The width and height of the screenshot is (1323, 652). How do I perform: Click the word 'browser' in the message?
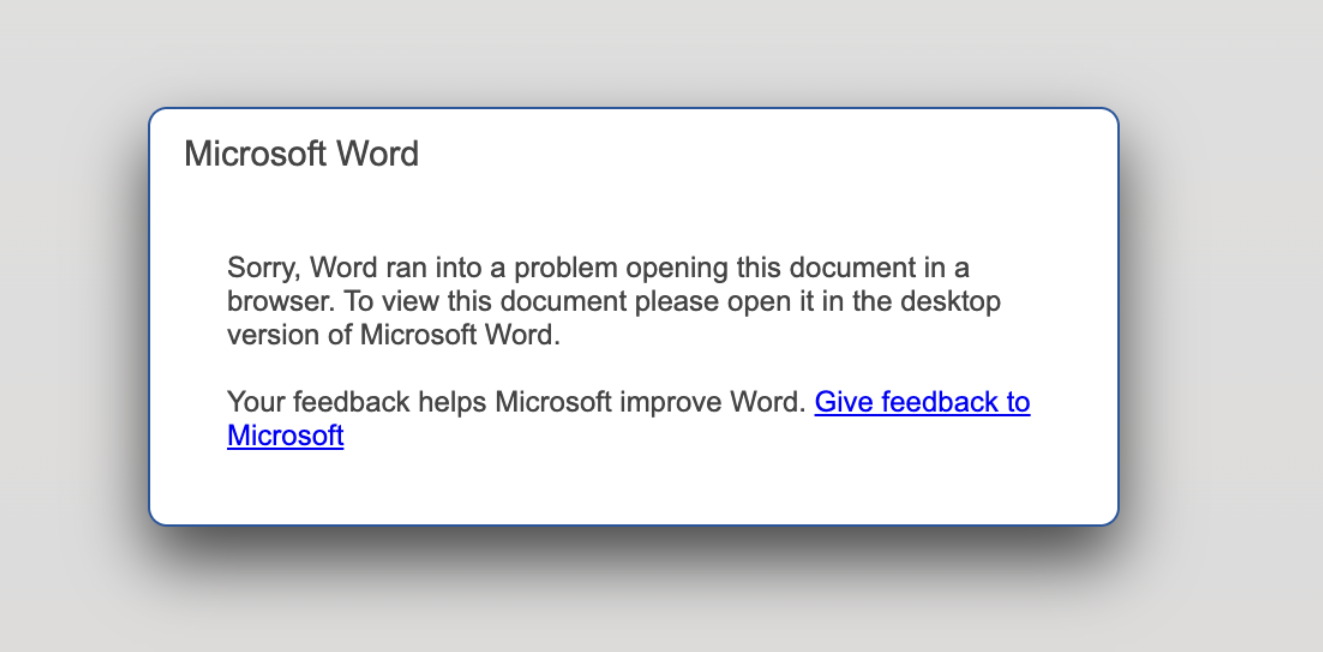(x=281, y=301)
